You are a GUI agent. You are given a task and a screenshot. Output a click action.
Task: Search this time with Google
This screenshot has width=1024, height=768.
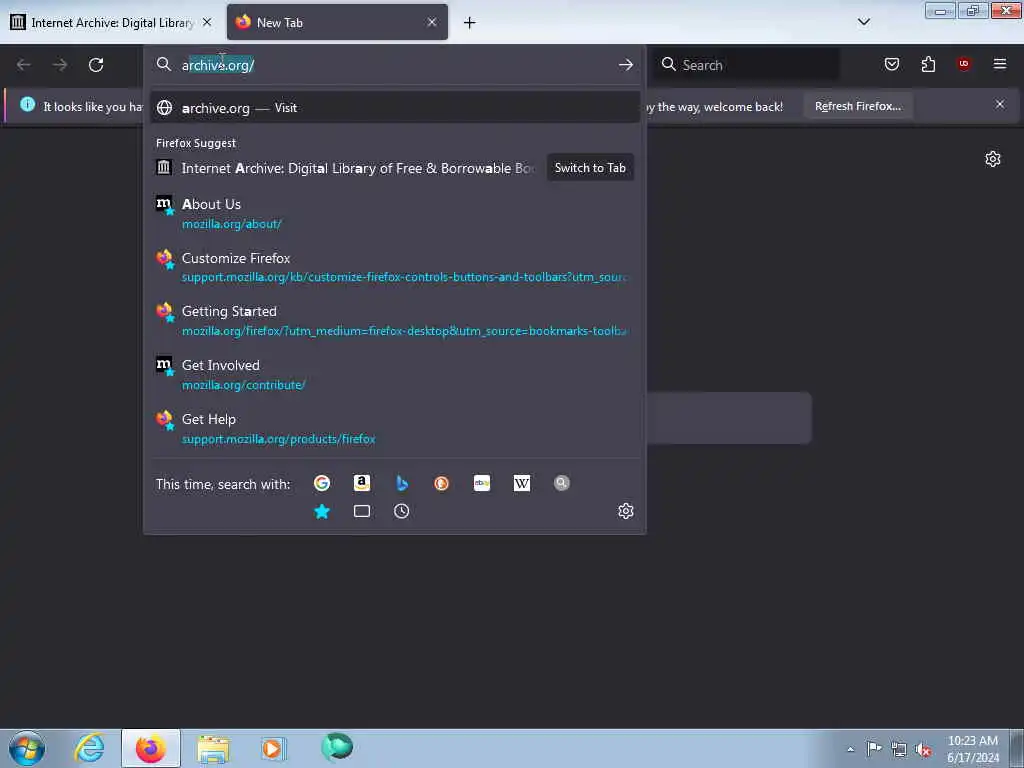tap(322, 483)
